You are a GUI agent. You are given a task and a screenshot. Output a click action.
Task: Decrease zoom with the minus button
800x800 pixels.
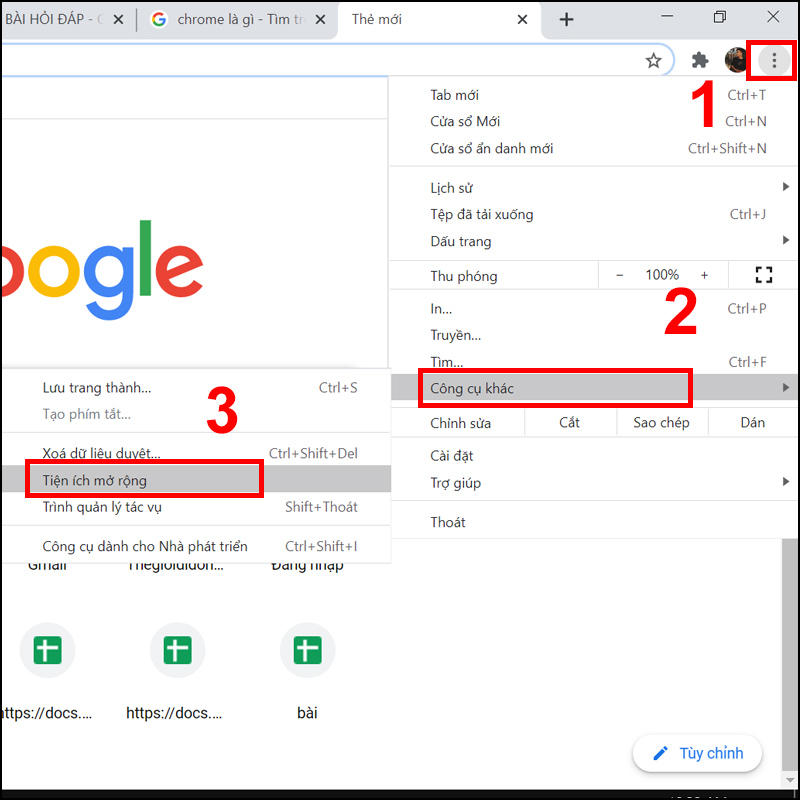(x=619, y=275)
